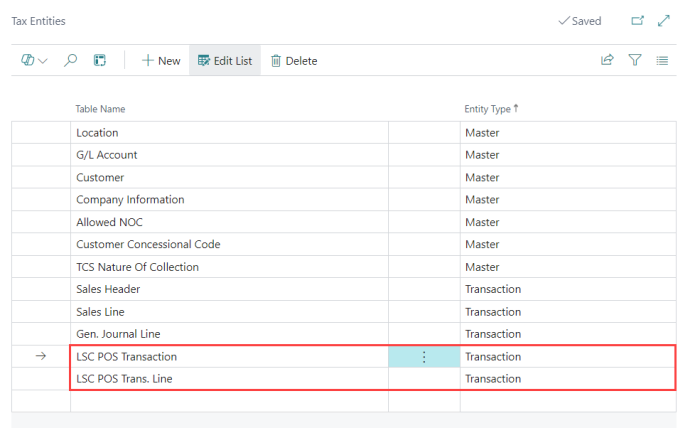This screenshot has width=700, height=428.
Task: Create a New tax entity
Action: (x=161, y=61)
